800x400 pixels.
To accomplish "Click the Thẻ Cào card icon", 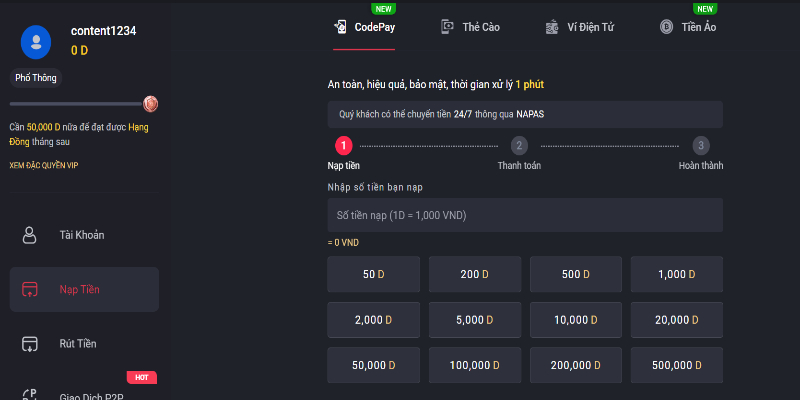I will click(448, 27).
